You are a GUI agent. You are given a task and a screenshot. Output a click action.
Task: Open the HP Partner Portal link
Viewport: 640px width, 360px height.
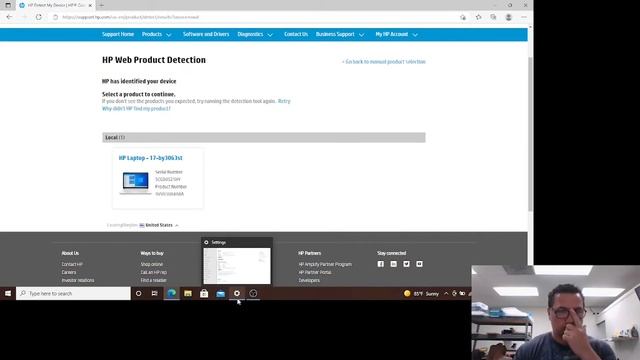coord(315,272)
